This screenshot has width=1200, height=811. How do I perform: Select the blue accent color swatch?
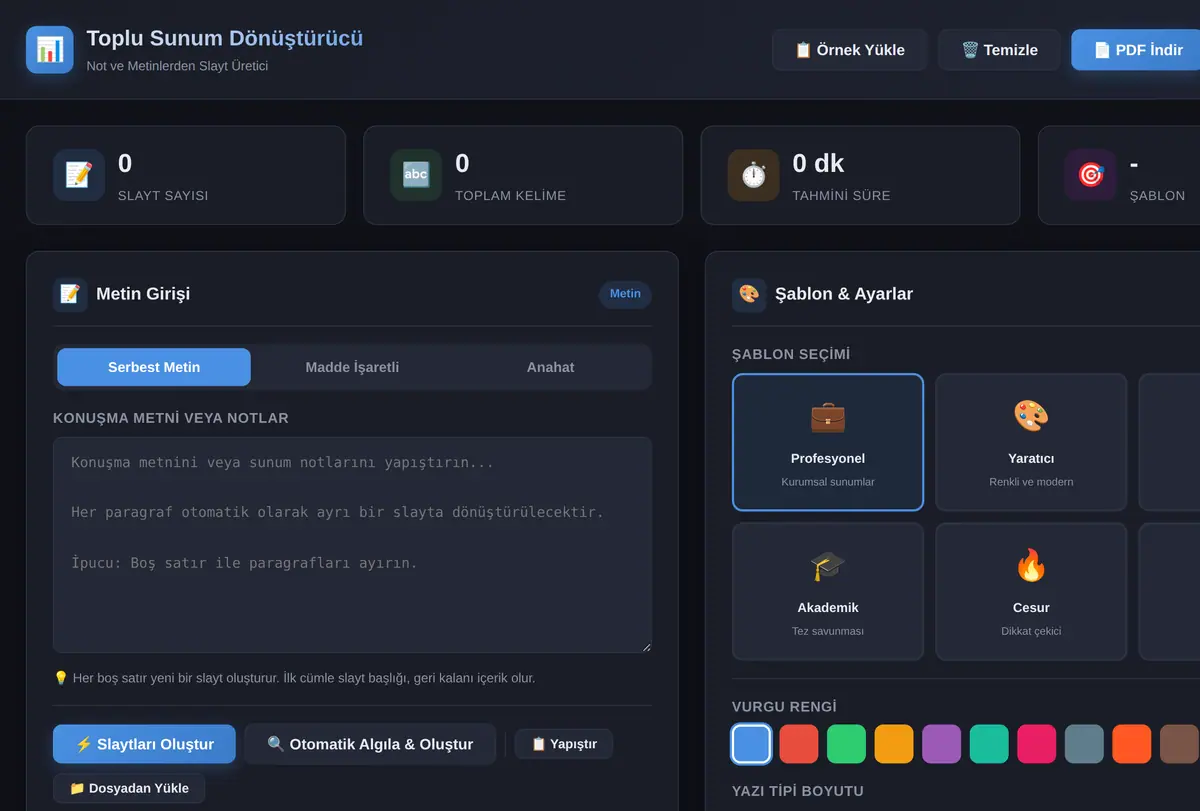point(751,744)
